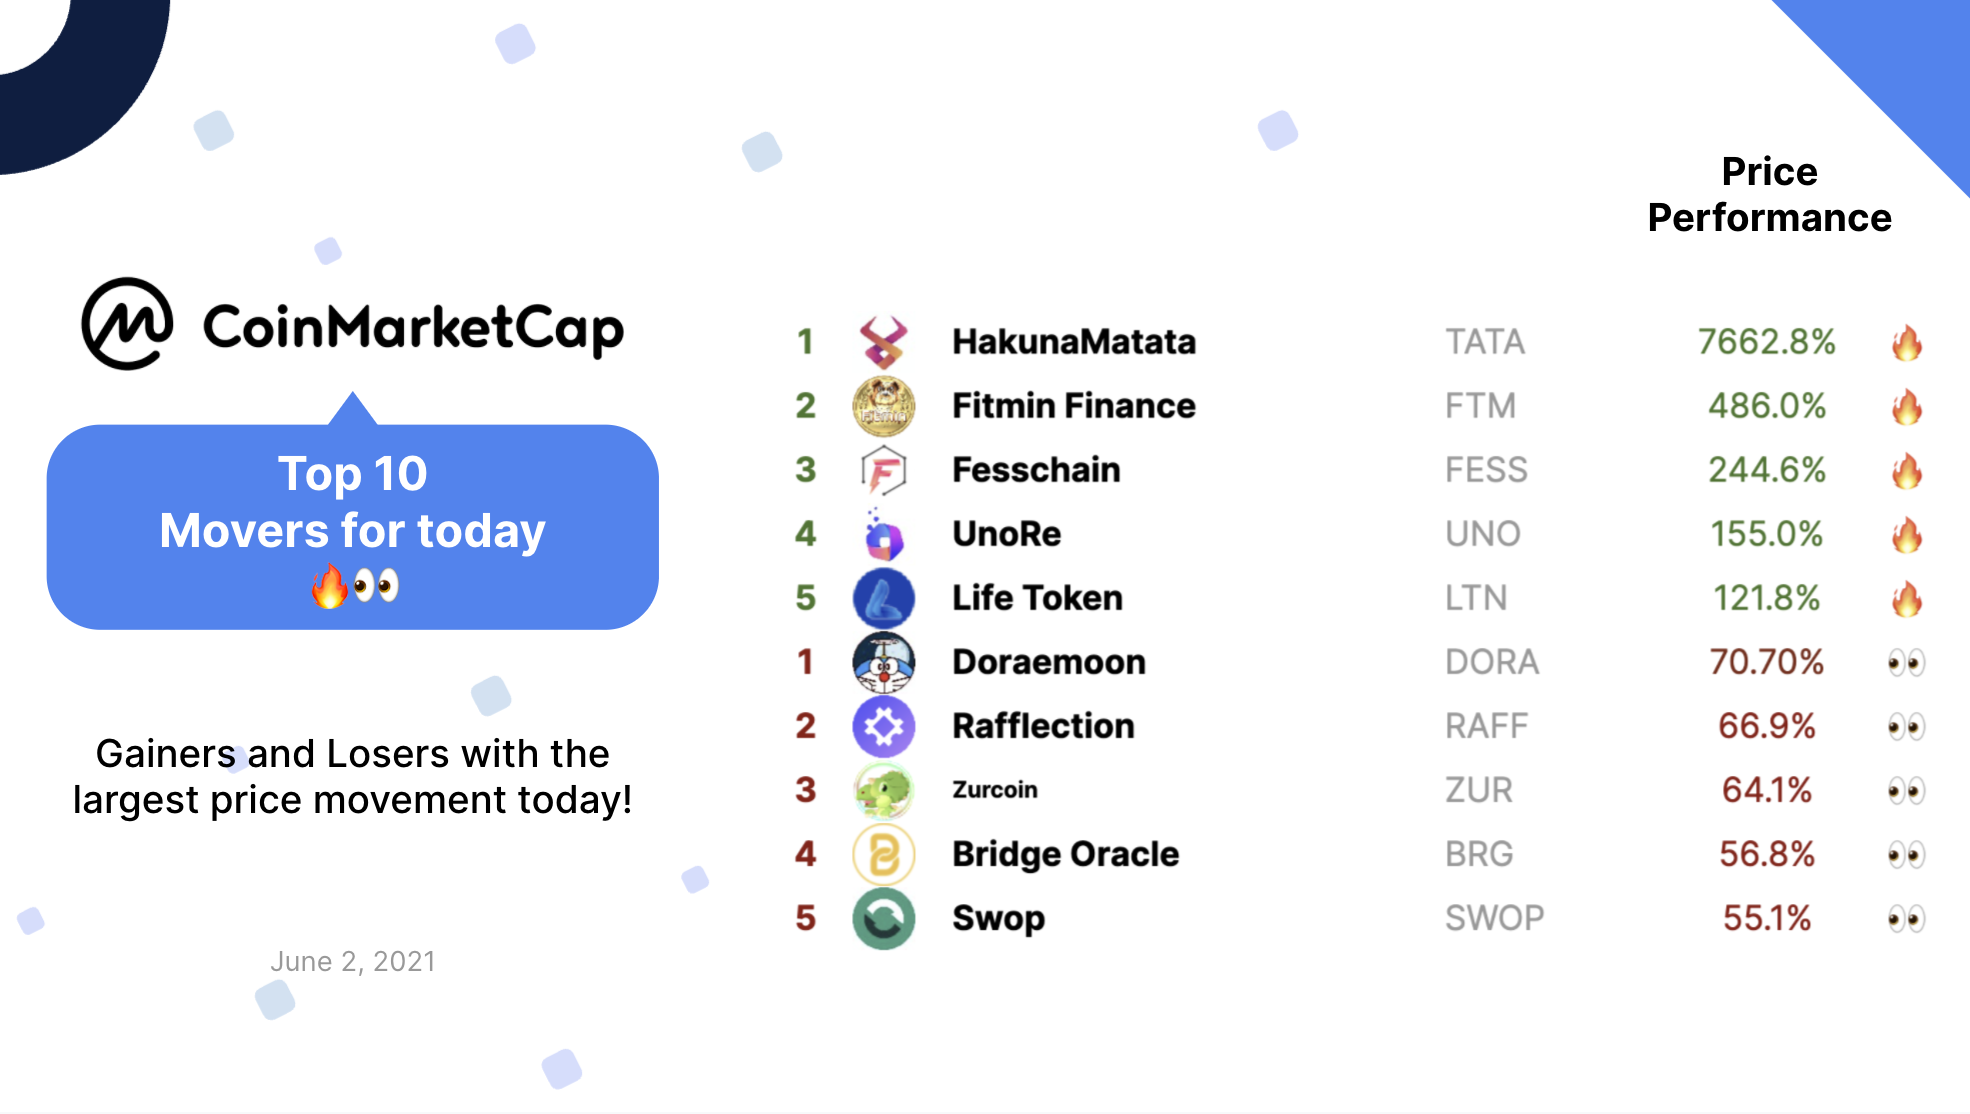Viewport: 1970px width, 1114px height.
Task: Click the fire emoji beside 7662.8%
Action: click(x=1907, y=342)
